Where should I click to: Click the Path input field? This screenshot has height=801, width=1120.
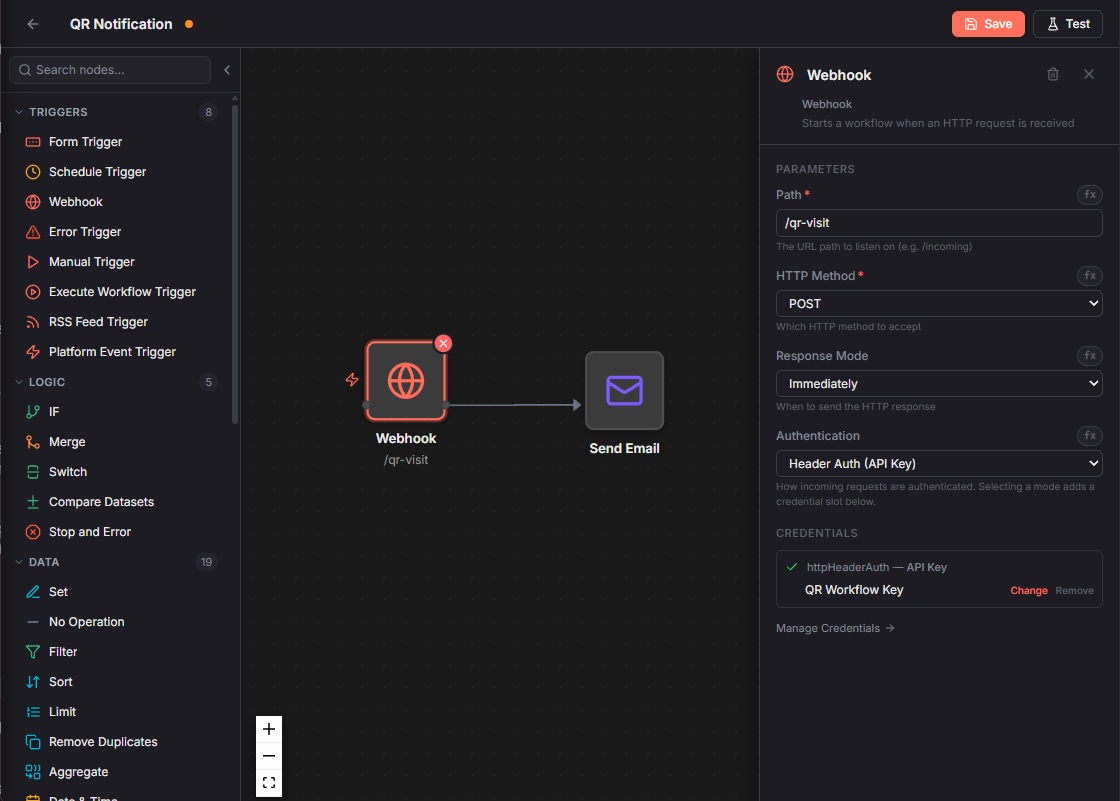click(939, 223)
